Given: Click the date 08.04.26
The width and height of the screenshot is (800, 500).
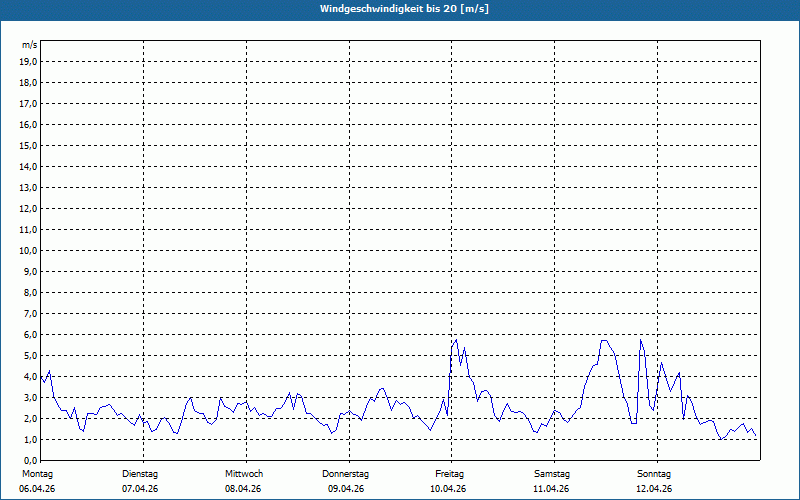Looking at the screenshot, I should [243, 489].
